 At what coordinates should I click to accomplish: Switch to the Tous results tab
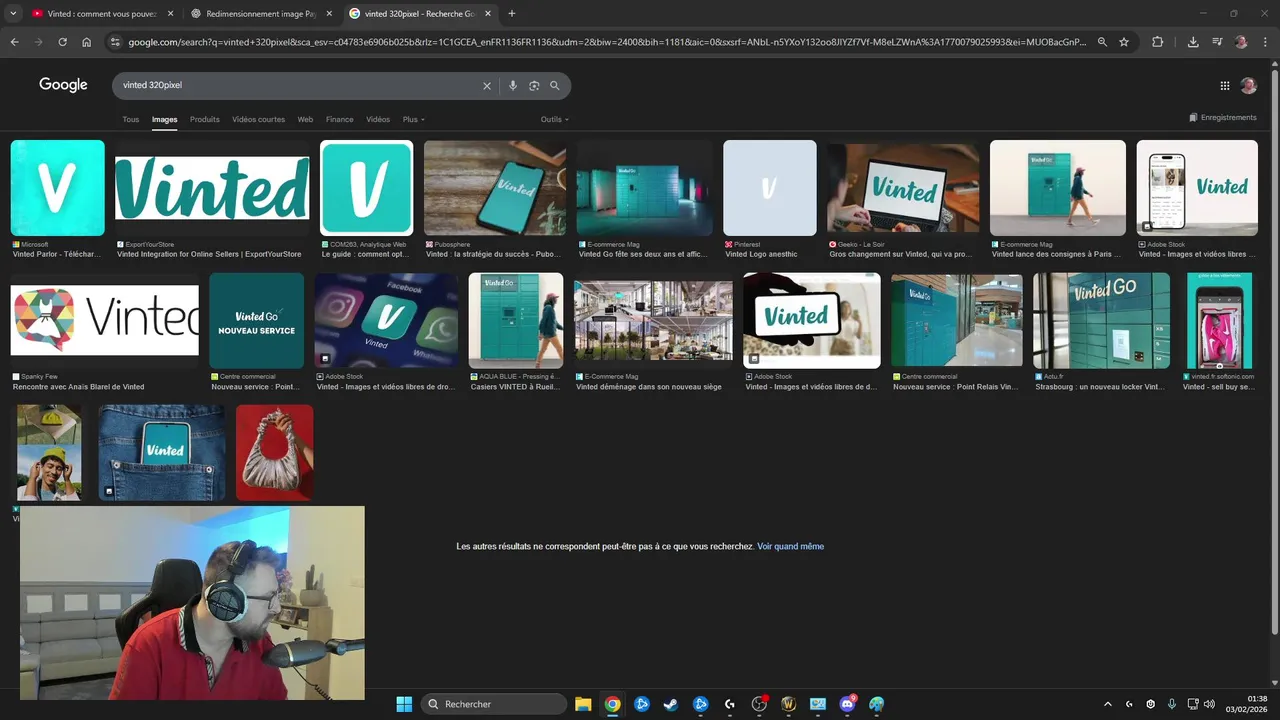click(131, 119)
